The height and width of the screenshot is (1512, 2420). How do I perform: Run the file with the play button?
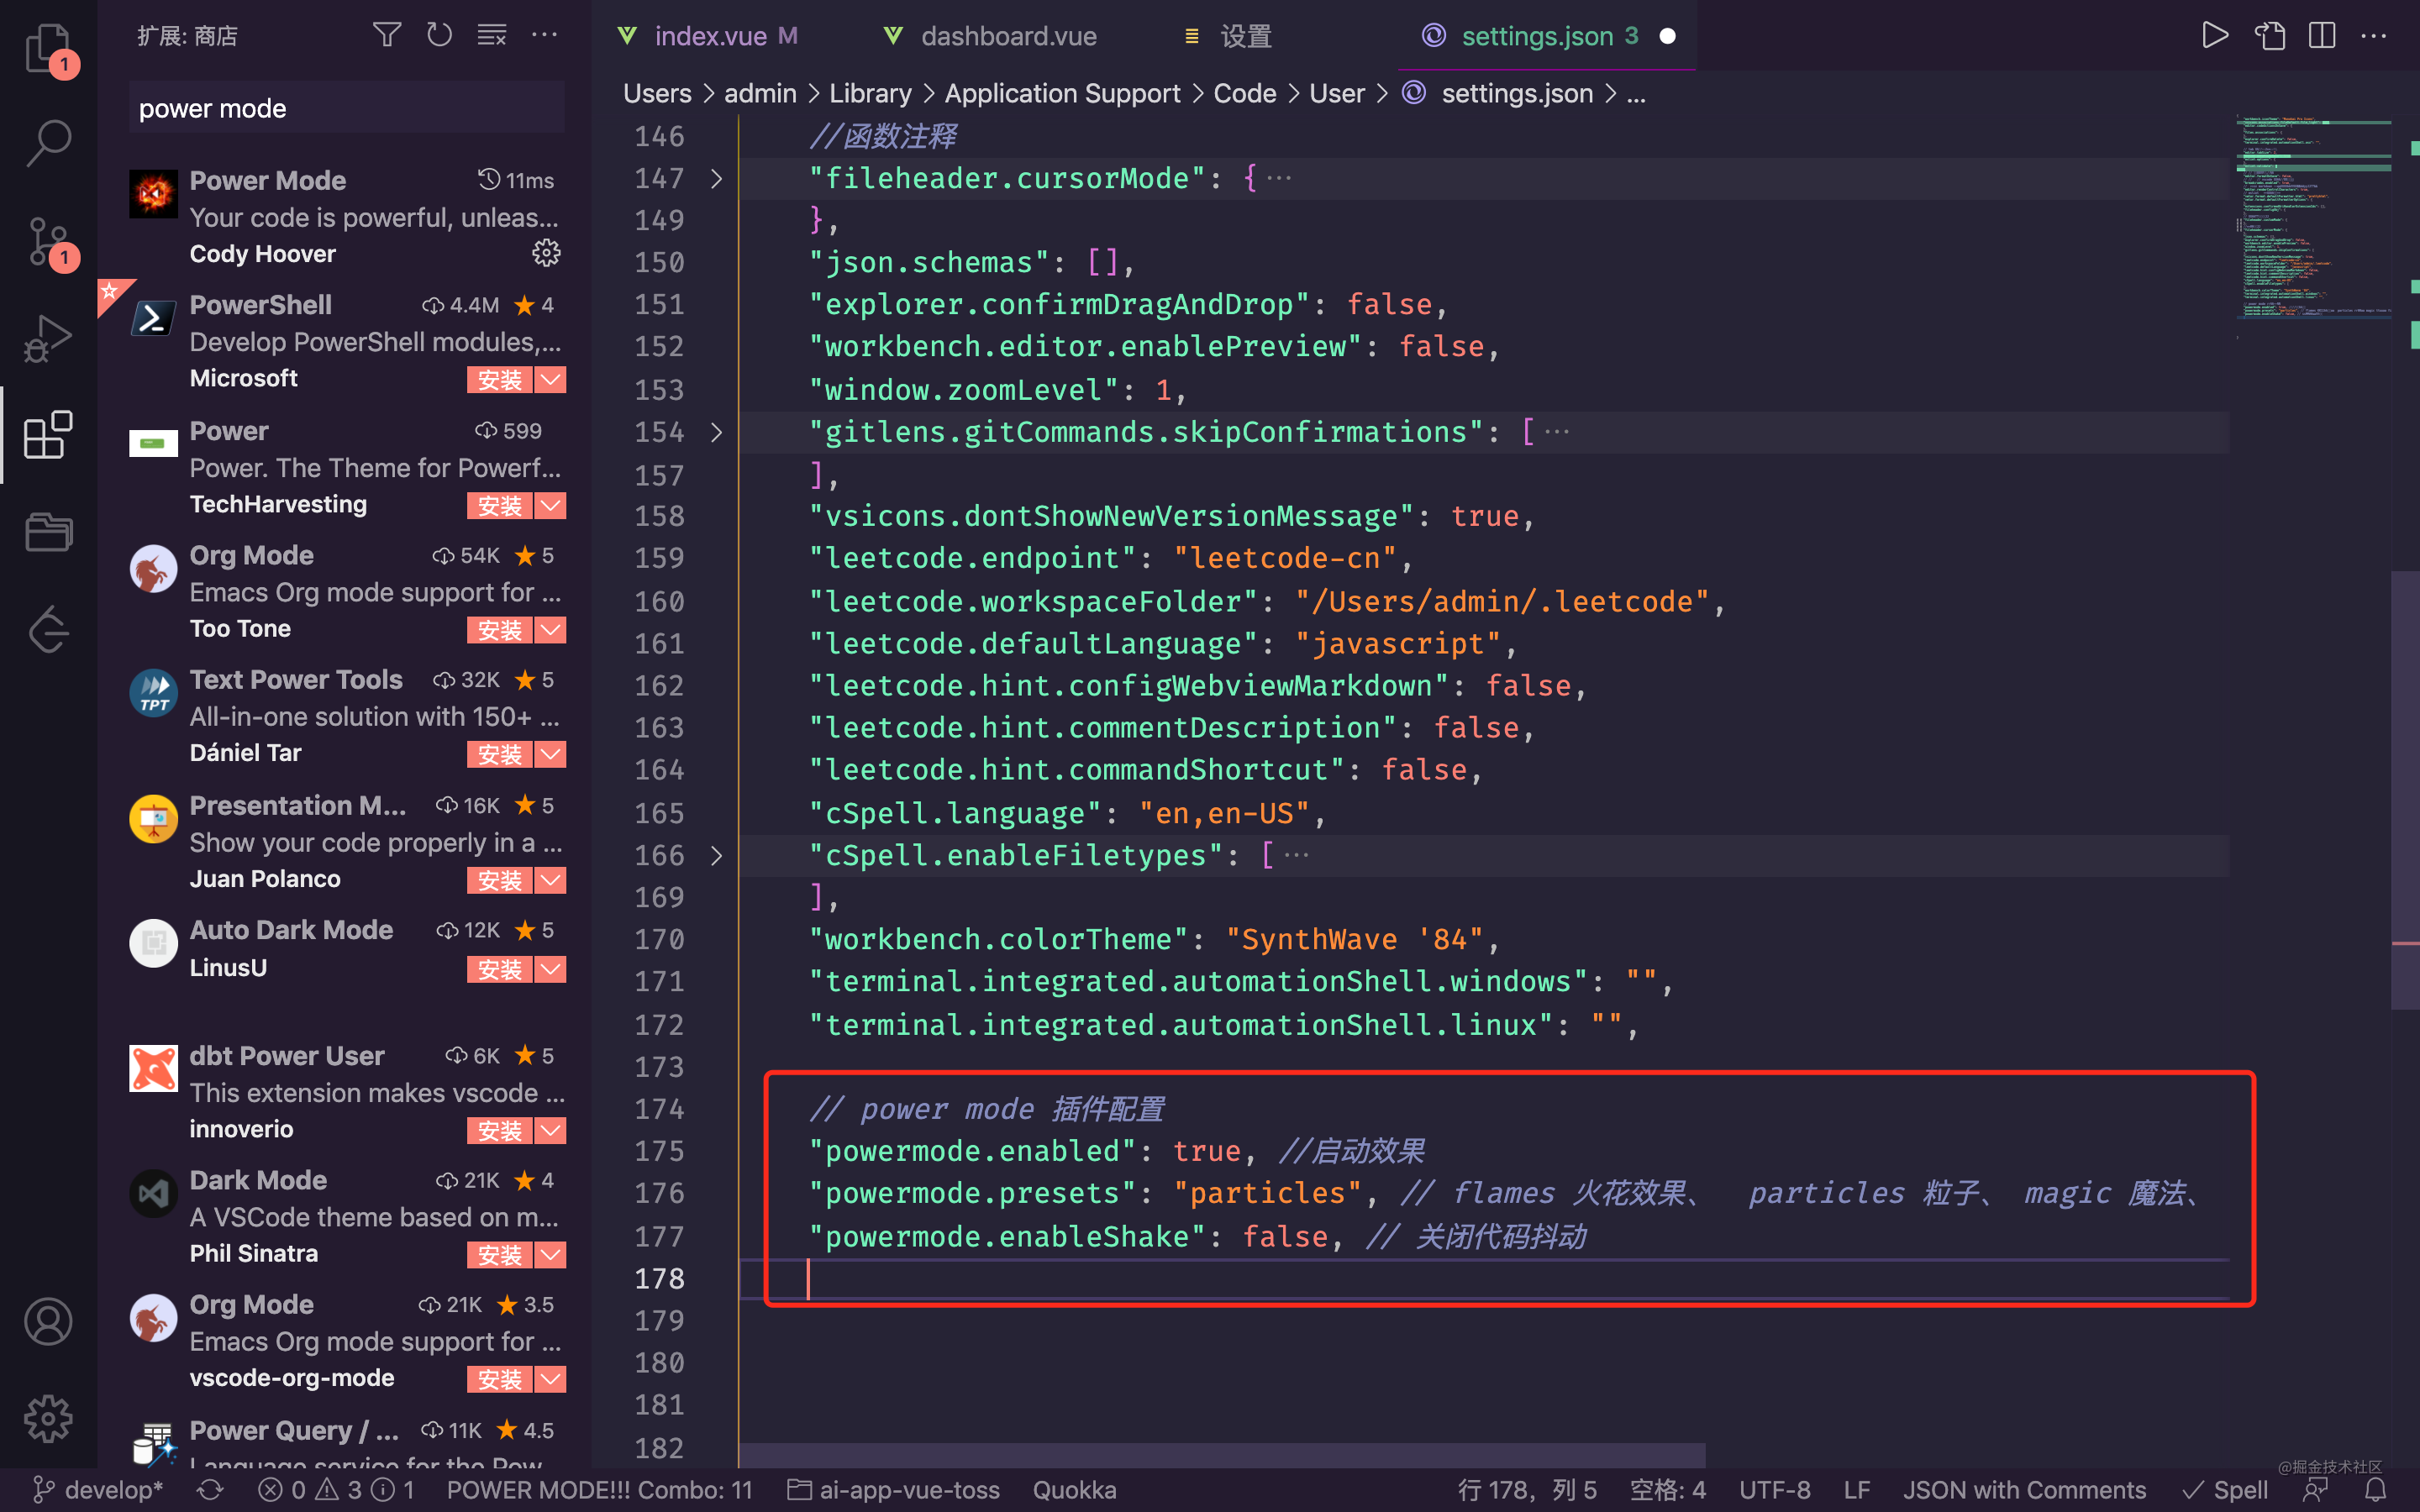(2215, 35)
